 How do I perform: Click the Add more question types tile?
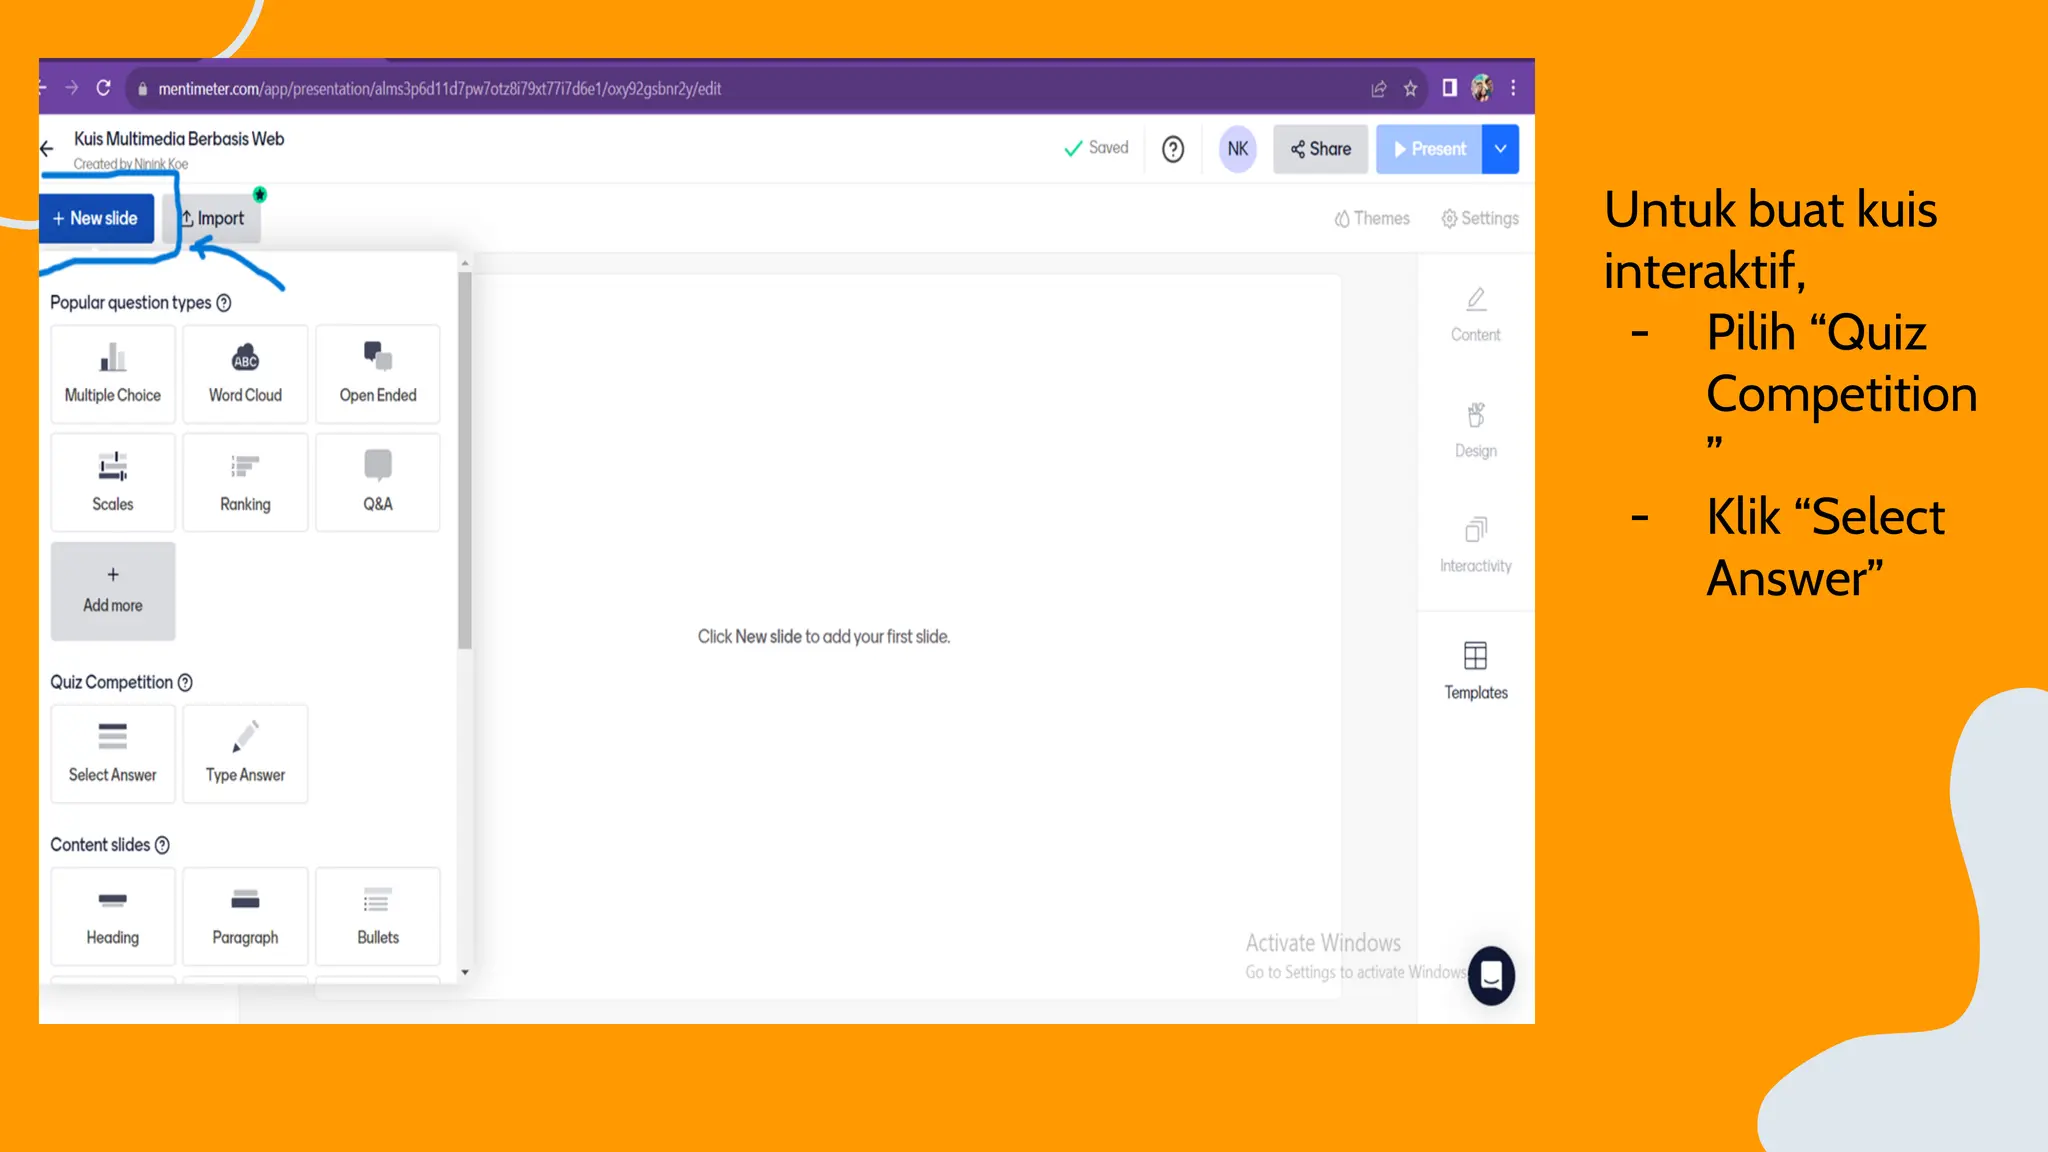click(112, 591)
